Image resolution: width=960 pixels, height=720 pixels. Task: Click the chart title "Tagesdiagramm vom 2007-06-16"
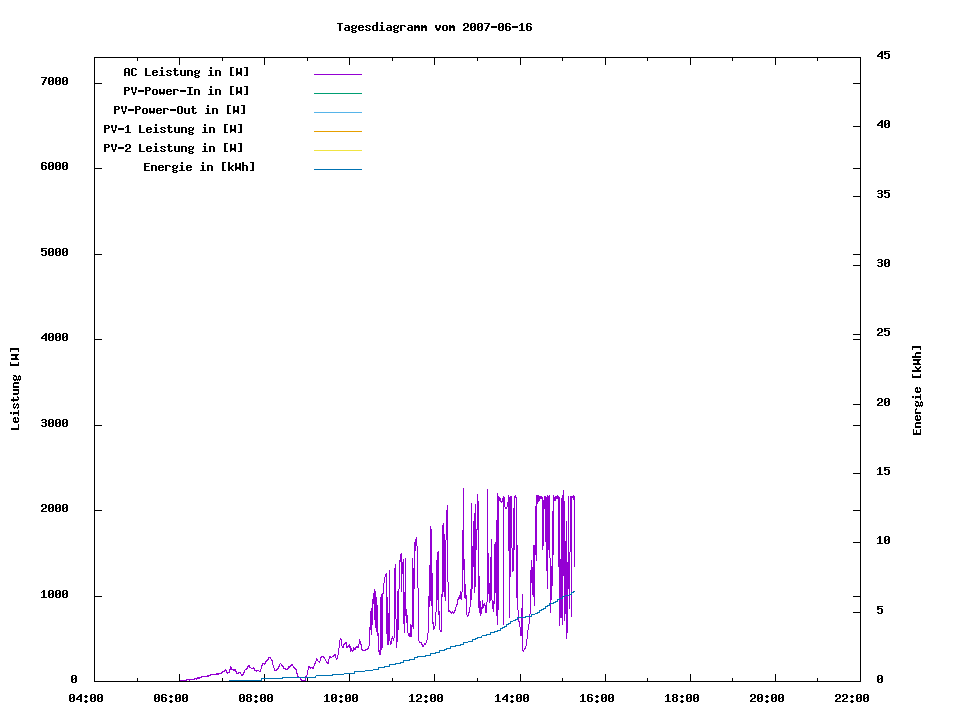pos(434,27)
